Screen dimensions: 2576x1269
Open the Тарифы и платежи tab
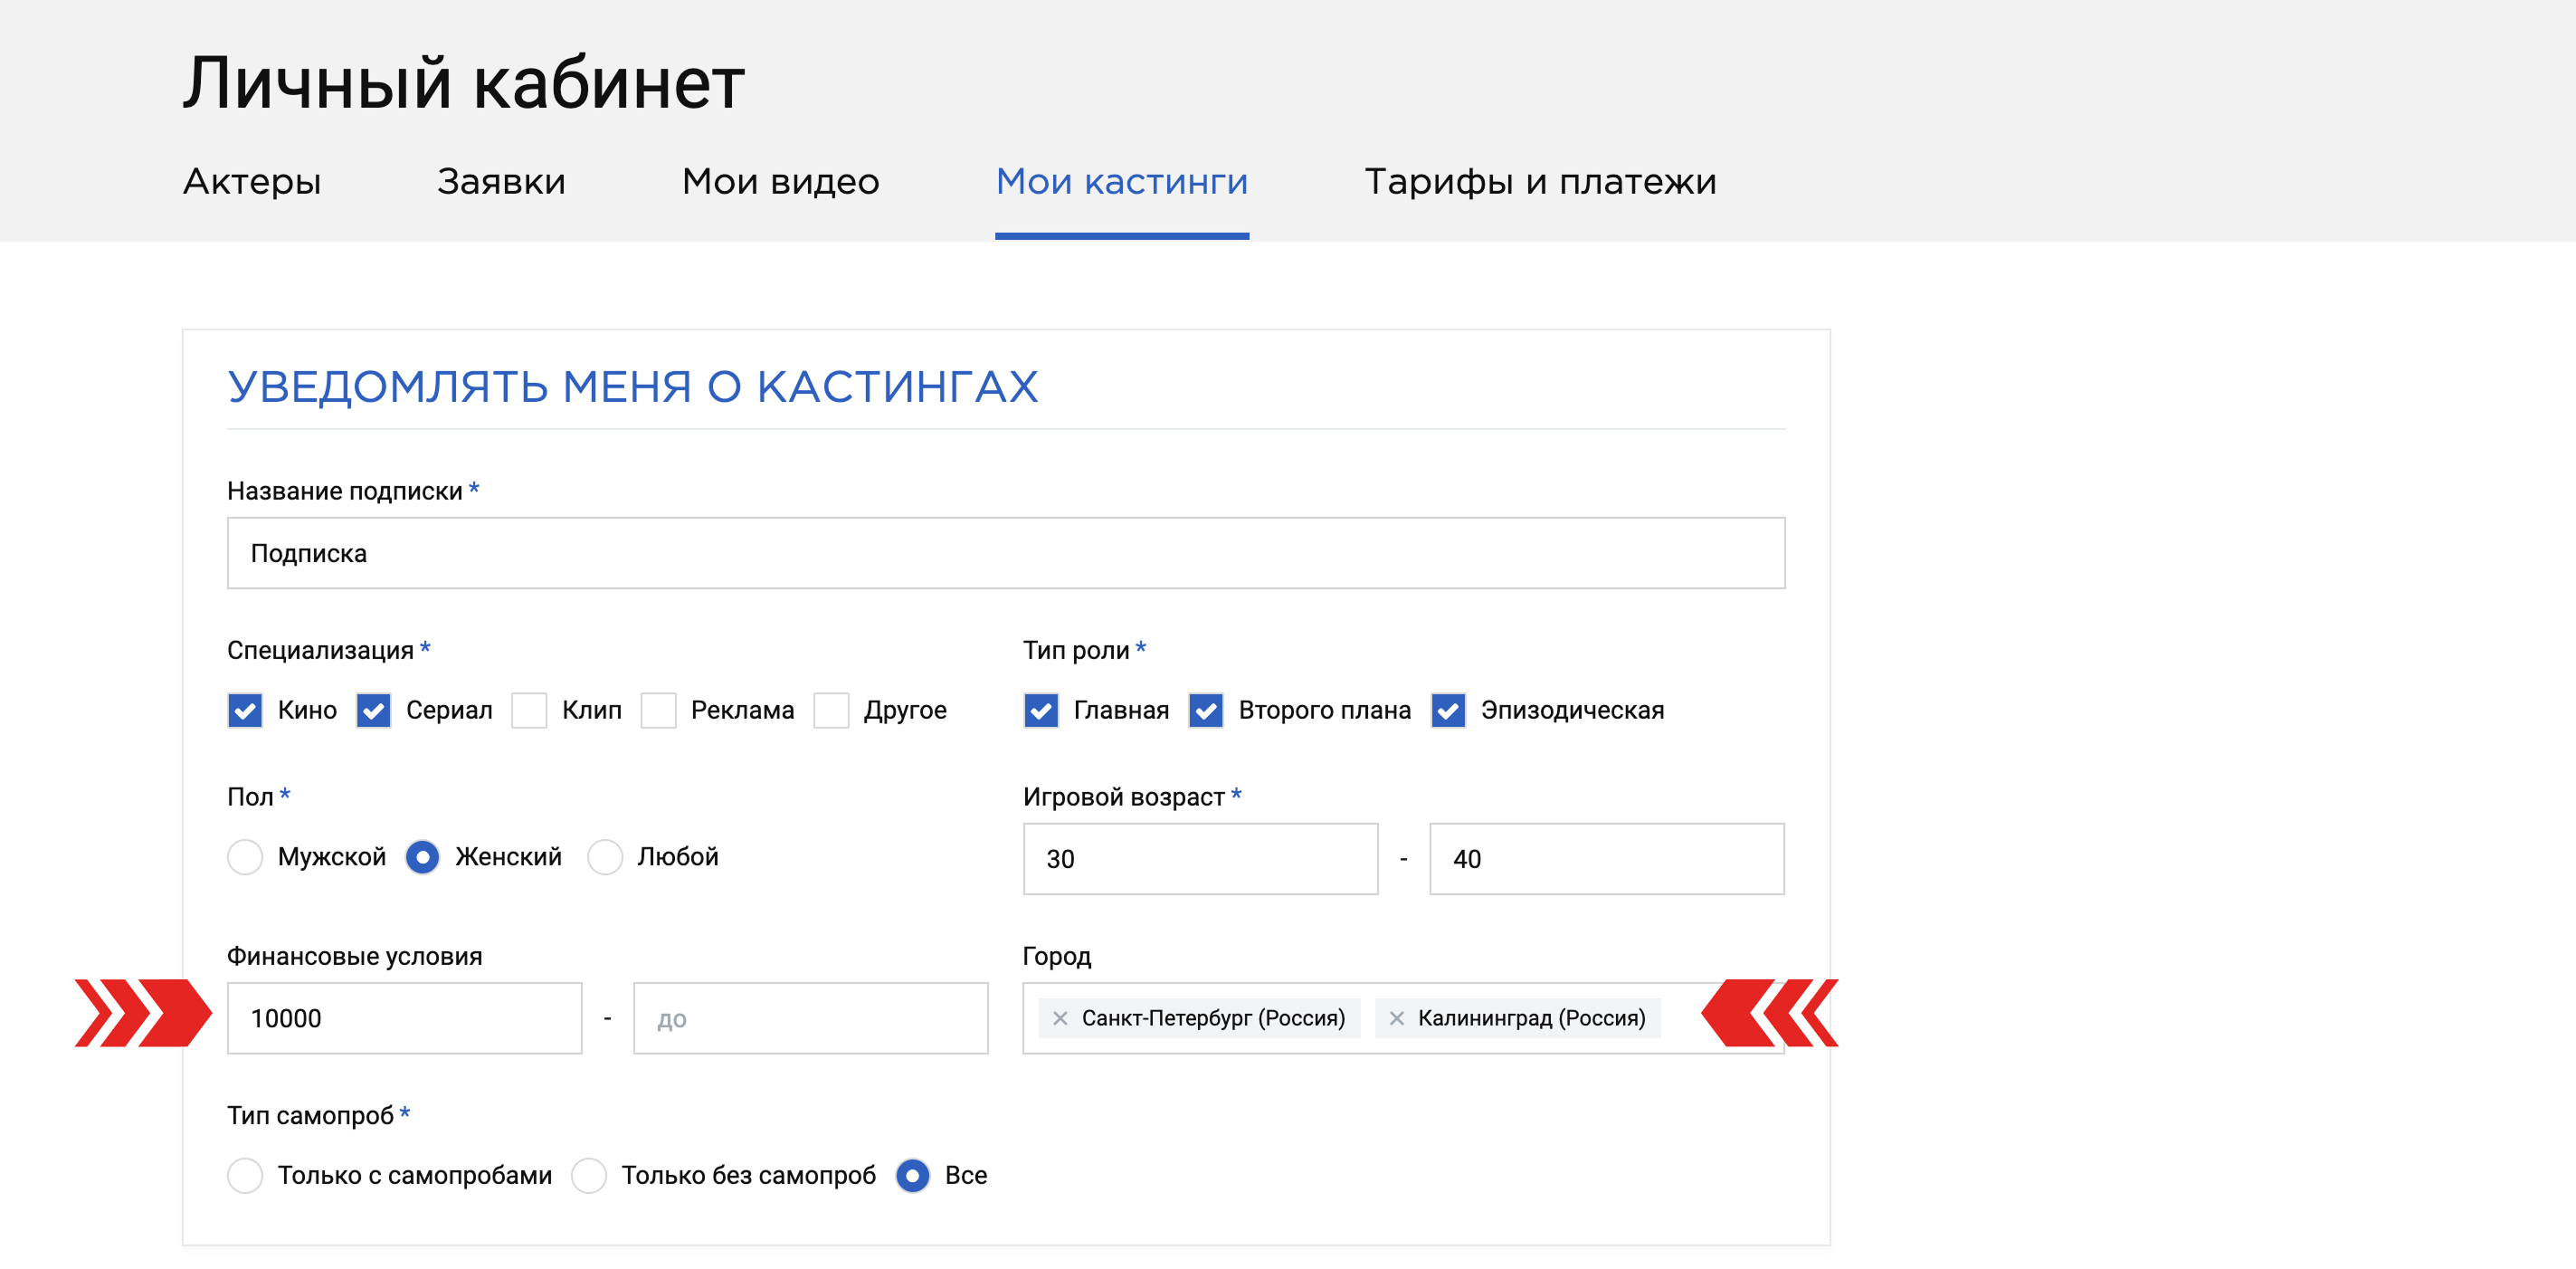1540,182
